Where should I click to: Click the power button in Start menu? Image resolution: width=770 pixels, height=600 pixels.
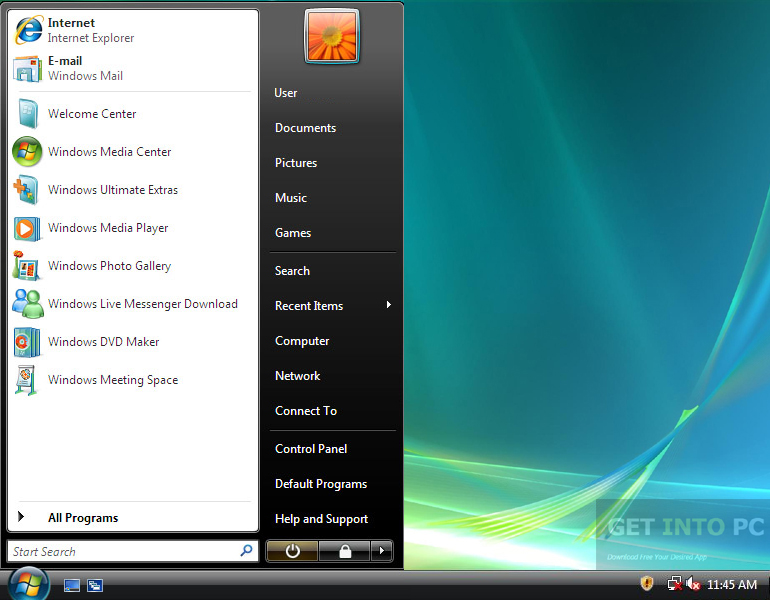(x=292, y=551)
